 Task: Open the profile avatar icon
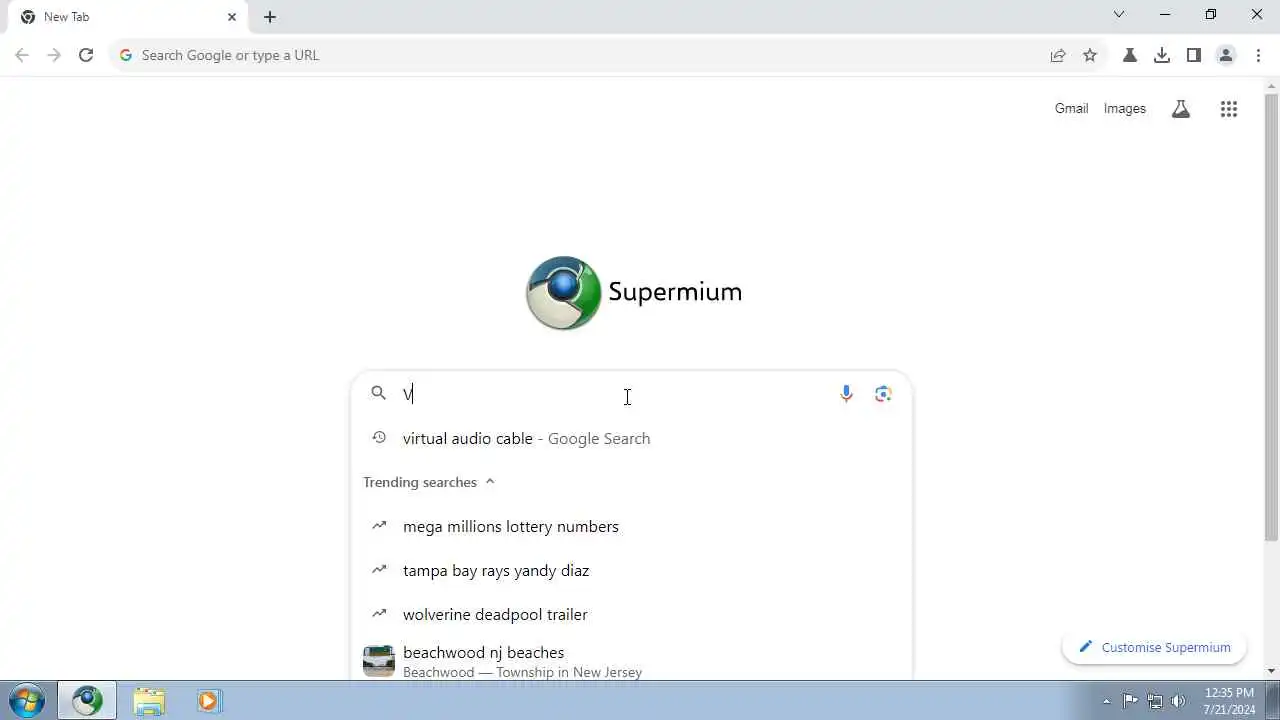coord(1226,55)
